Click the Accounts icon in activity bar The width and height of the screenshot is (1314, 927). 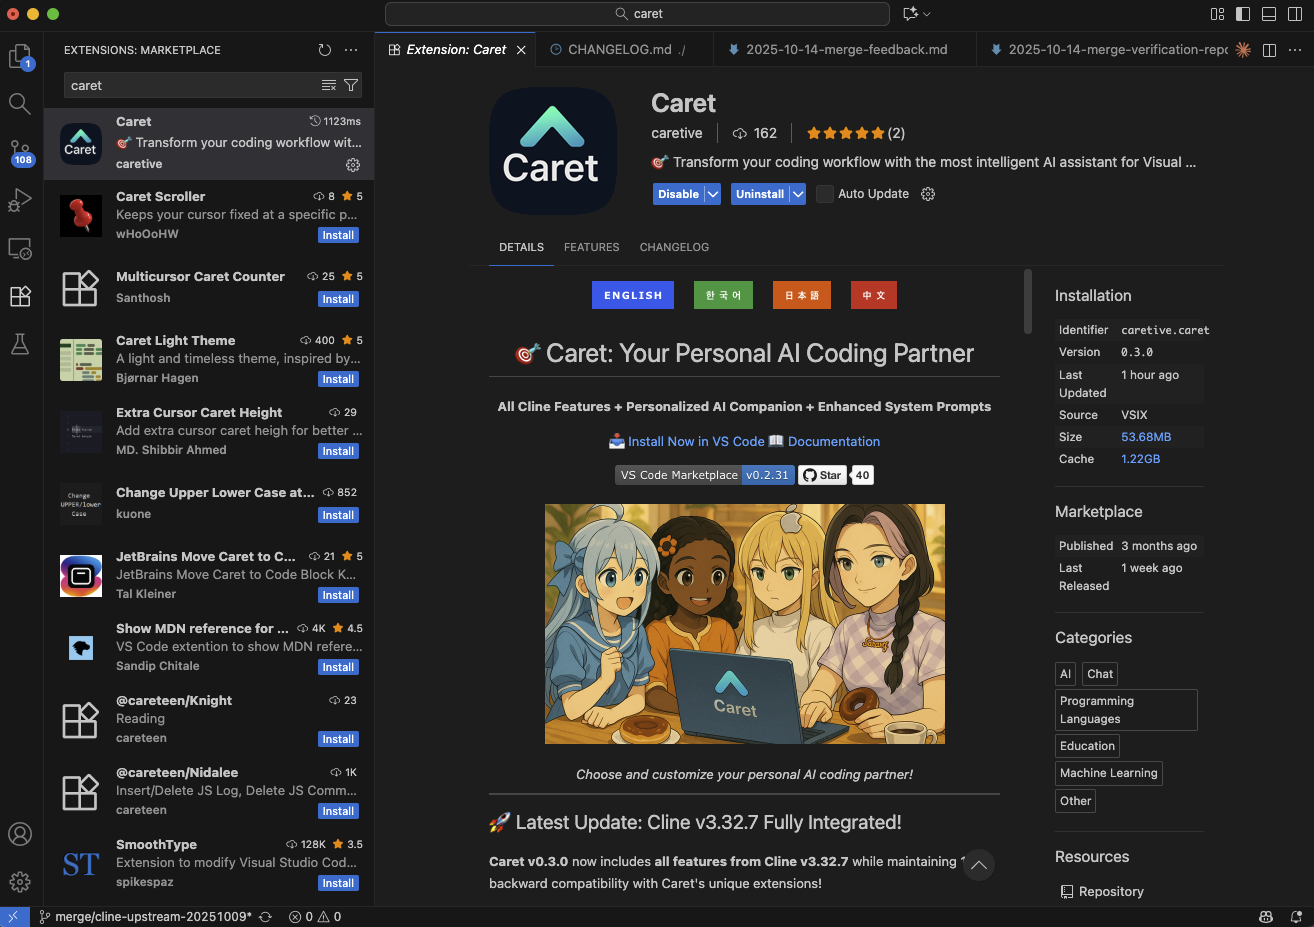click(x=20, y=833)
